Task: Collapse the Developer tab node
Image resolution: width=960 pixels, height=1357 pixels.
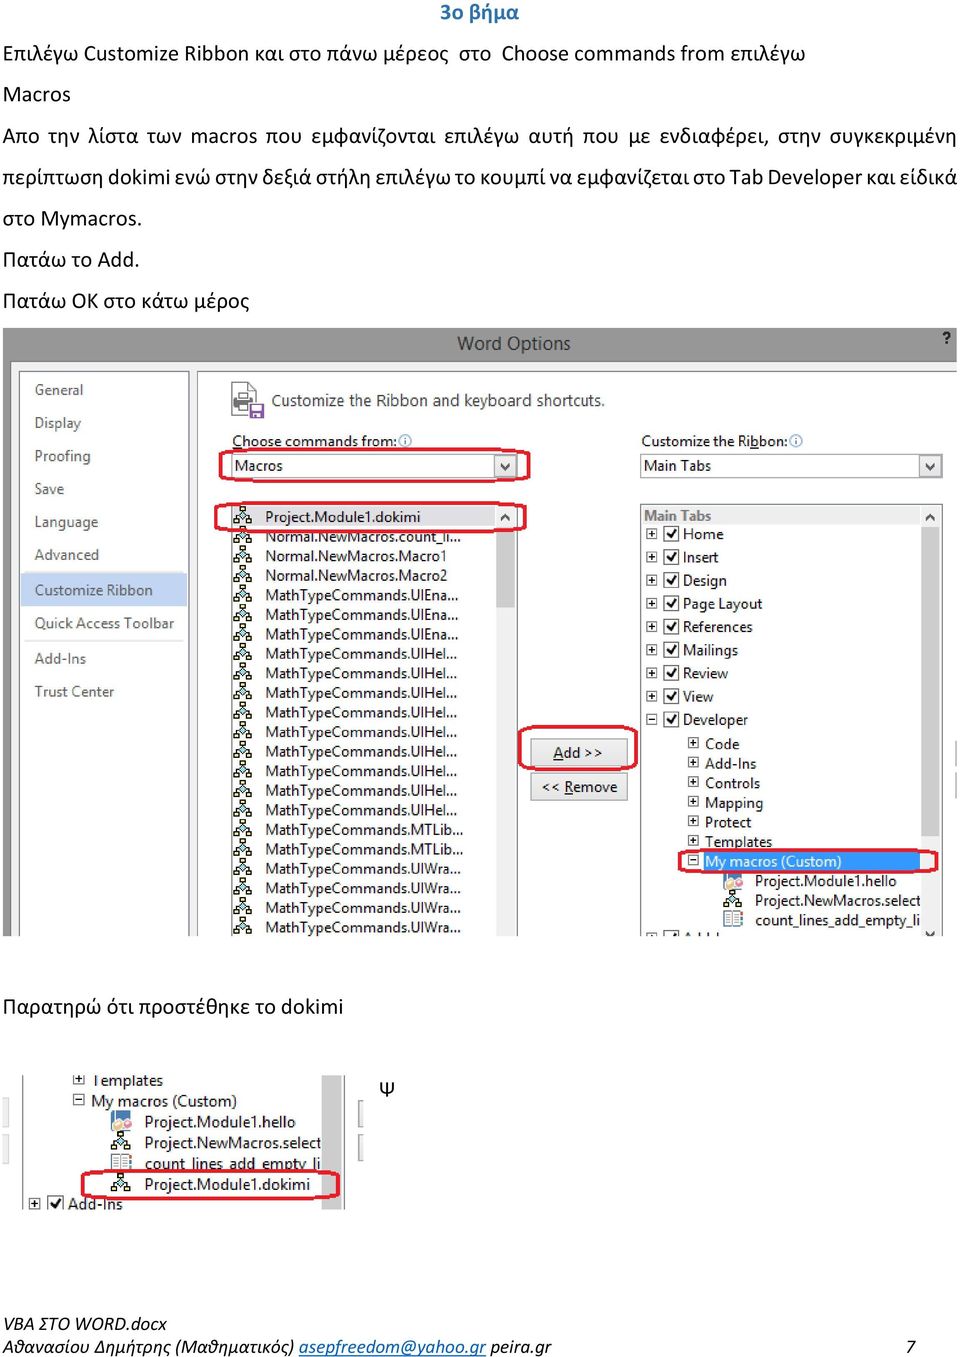Action: click(652, 719)
